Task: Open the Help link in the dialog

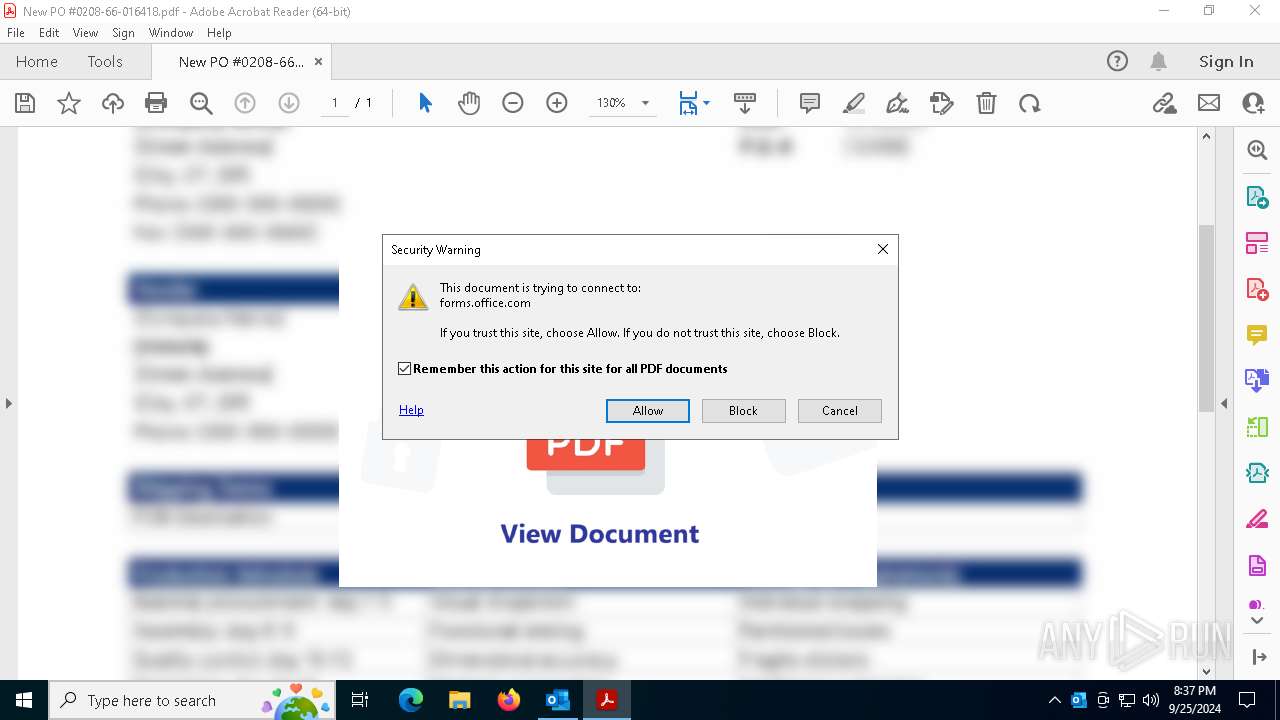Action: coord(411,410)
